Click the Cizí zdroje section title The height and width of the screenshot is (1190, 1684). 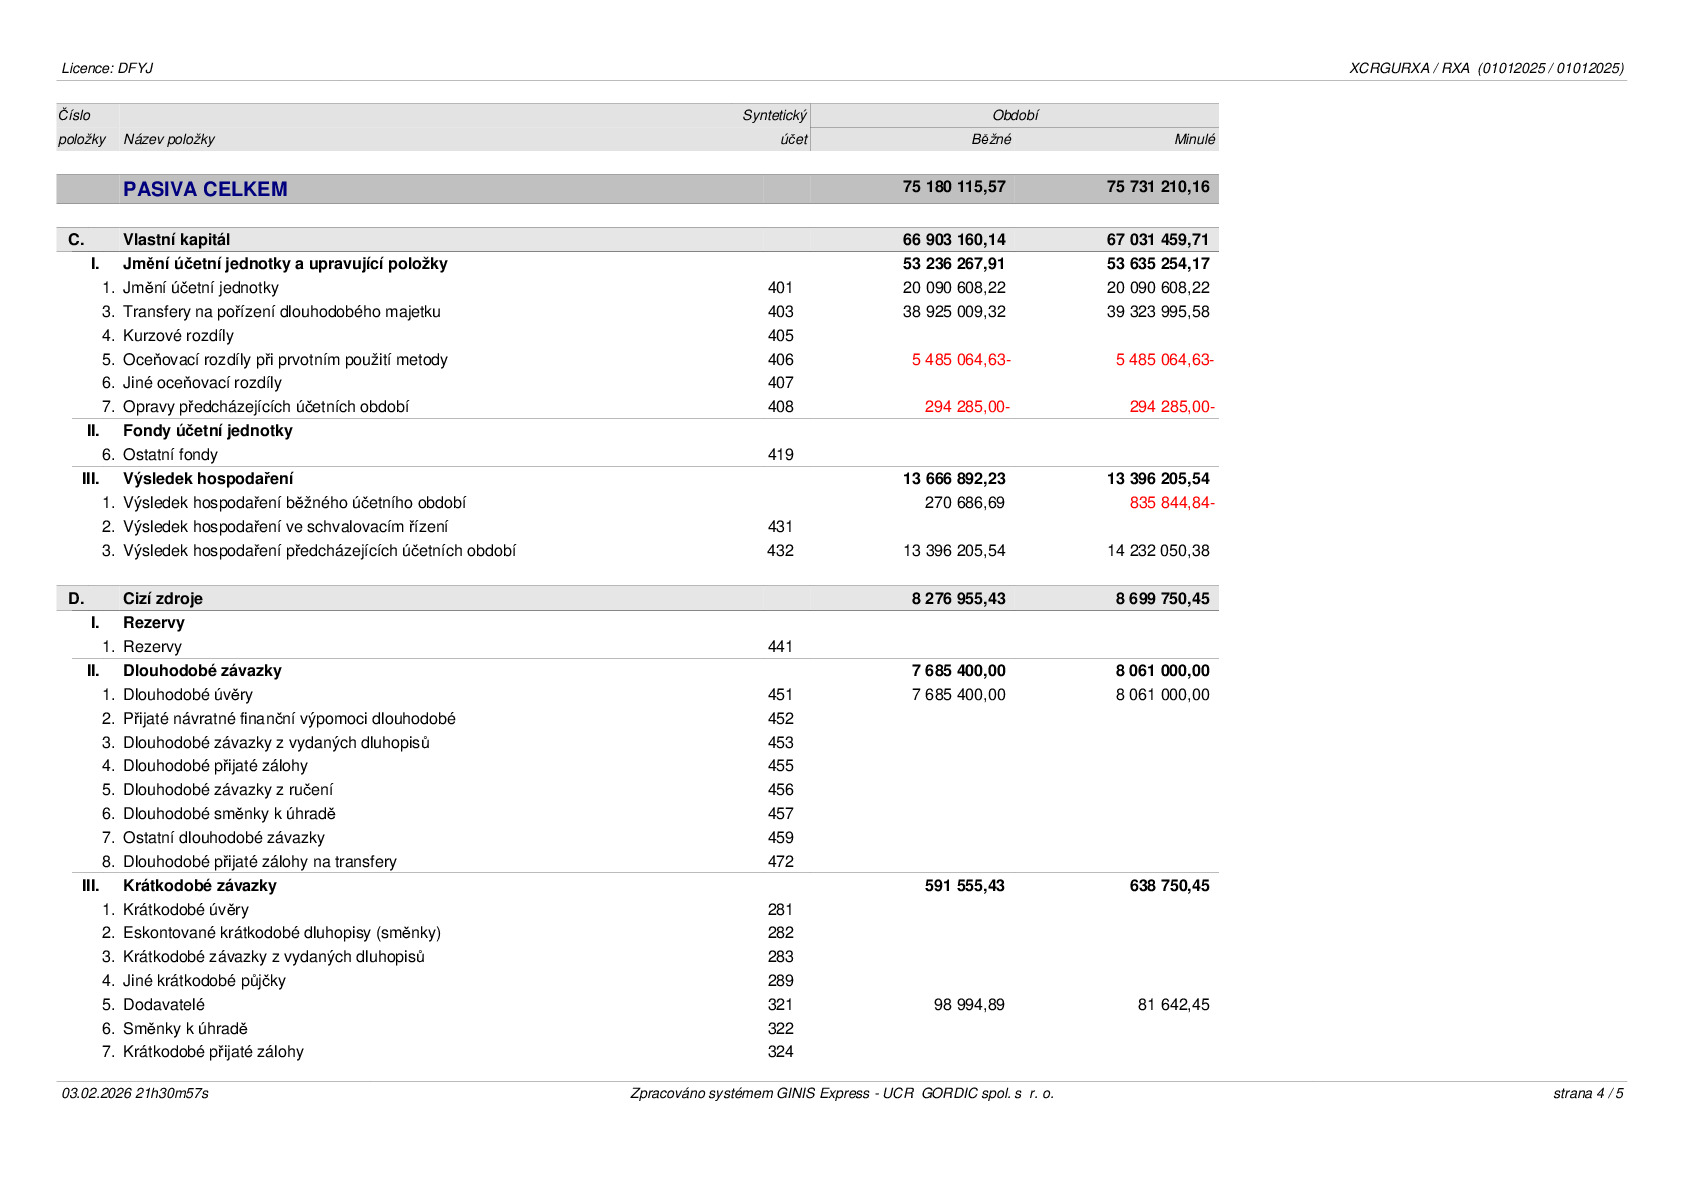[x=163, y=599]
